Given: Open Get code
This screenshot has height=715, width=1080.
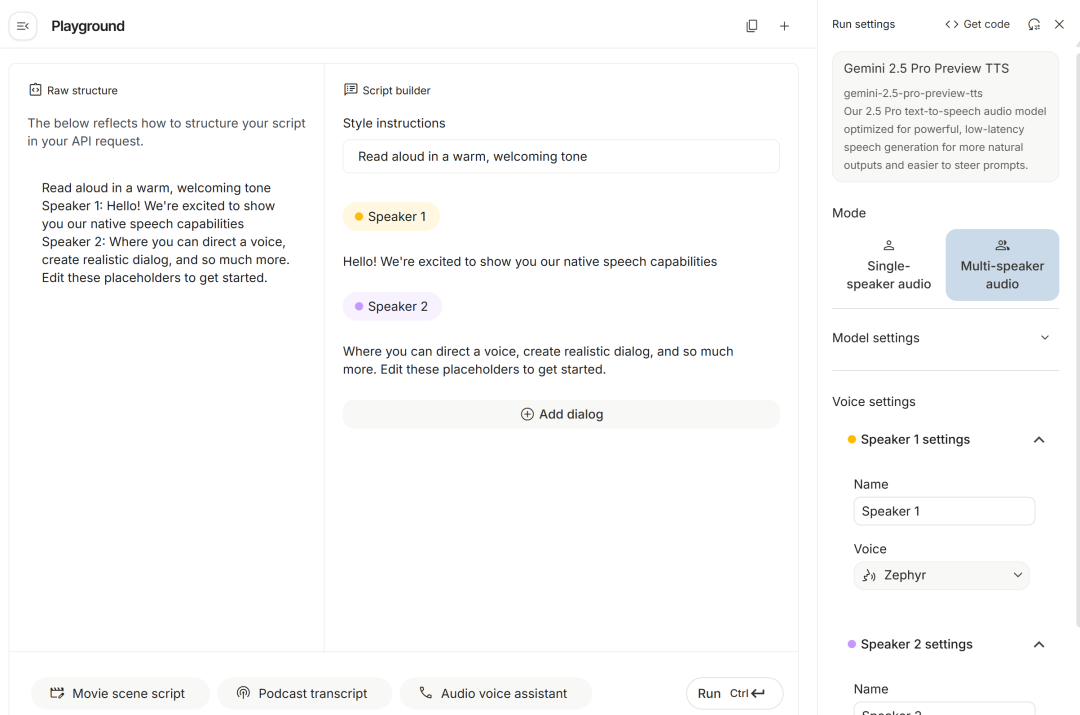Looking at the screenshot, I should coord(977,24).
